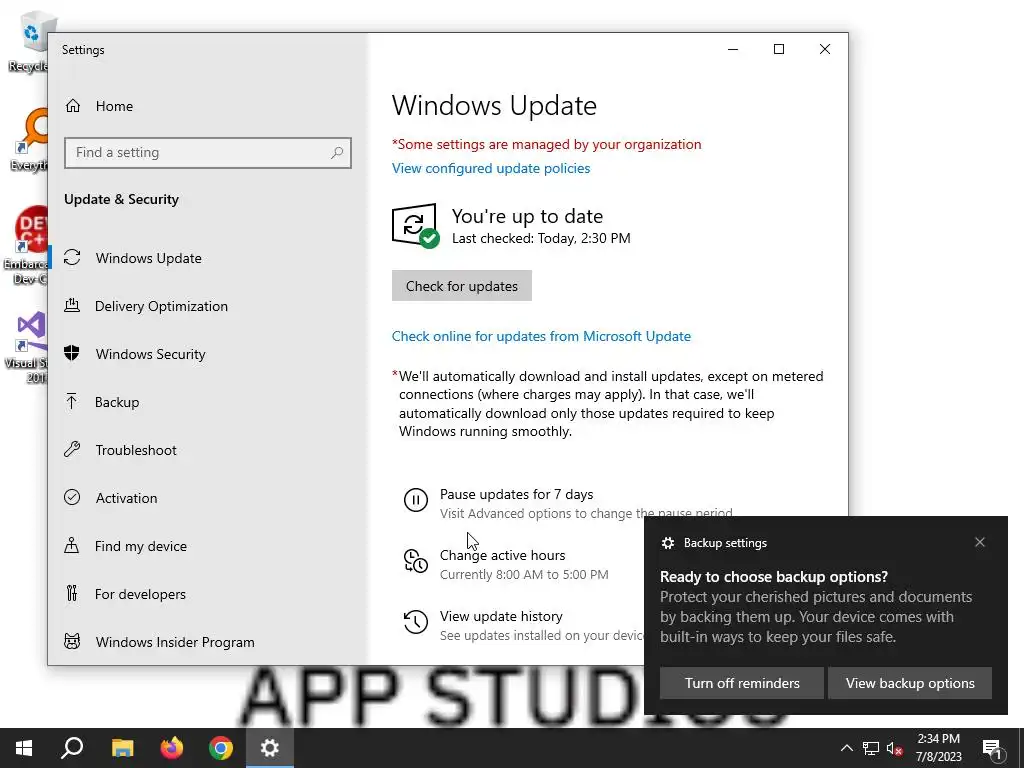Open the Backup settings page
This screenshot has height=768, width=1024.
tap(208, 402)
